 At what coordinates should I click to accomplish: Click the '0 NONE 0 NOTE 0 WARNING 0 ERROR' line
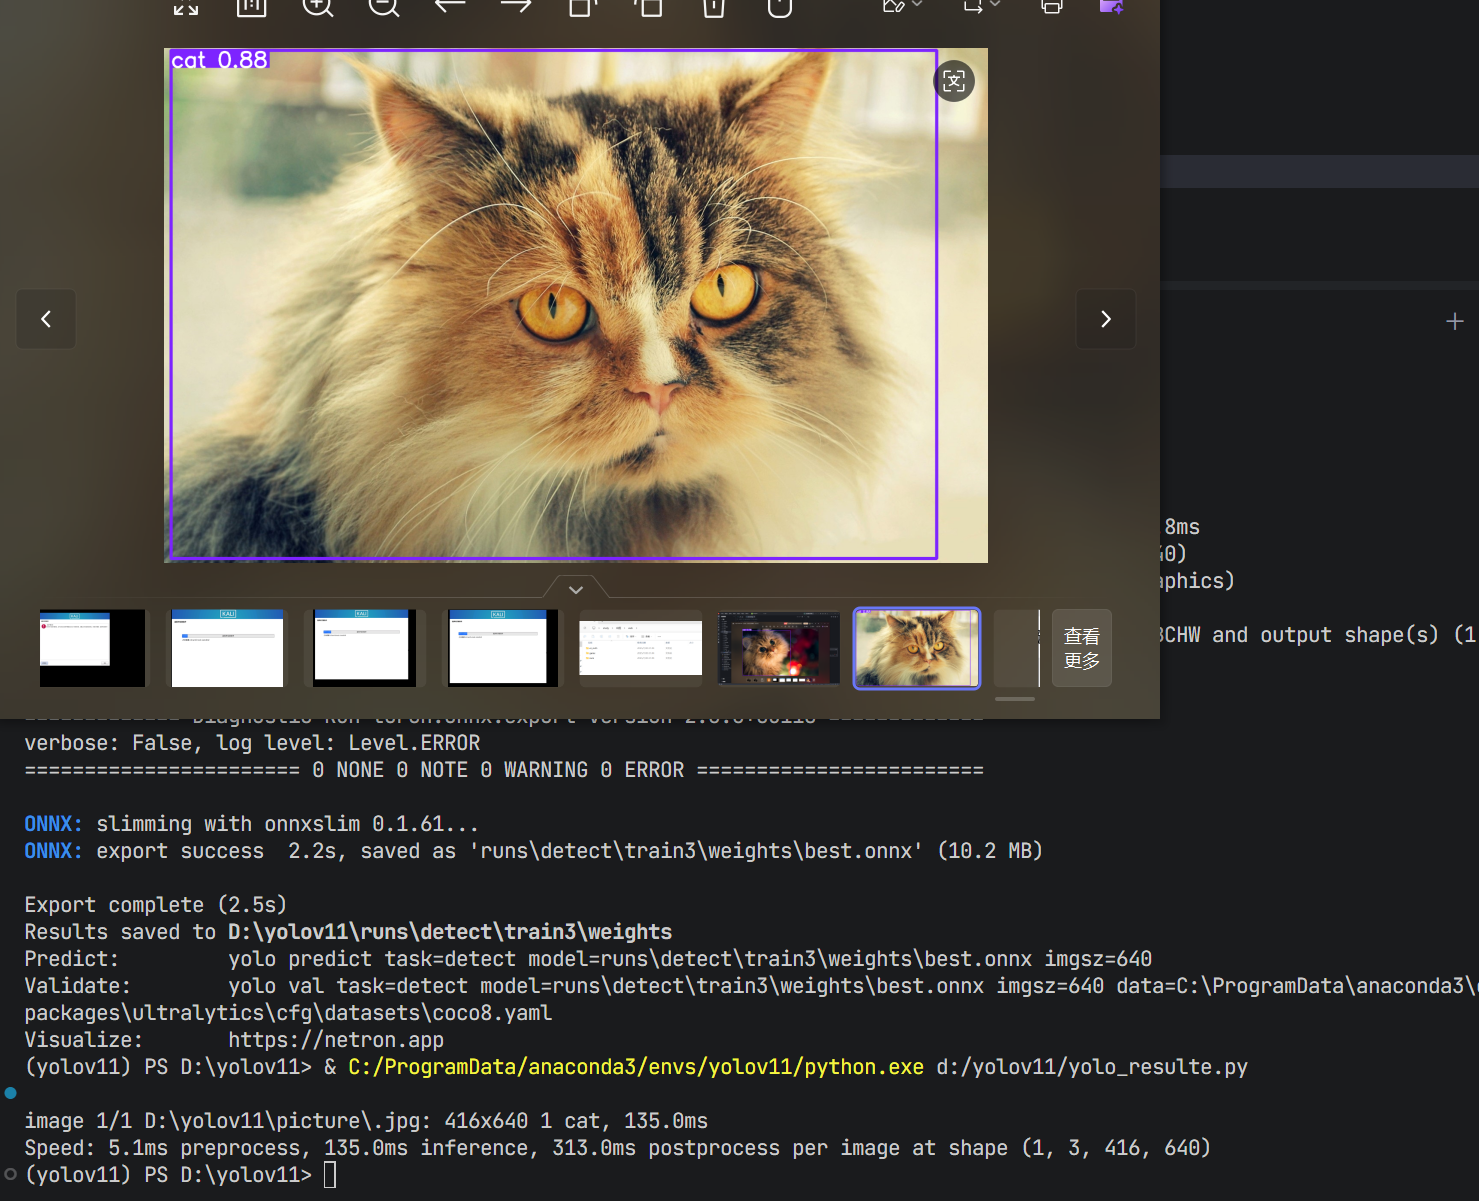[504, 770]
